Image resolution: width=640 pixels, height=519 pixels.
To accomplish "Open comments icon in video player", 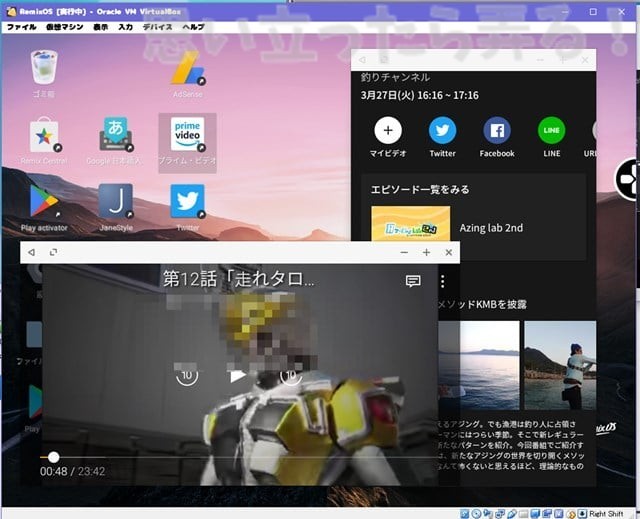I will (x=413, y=281).
